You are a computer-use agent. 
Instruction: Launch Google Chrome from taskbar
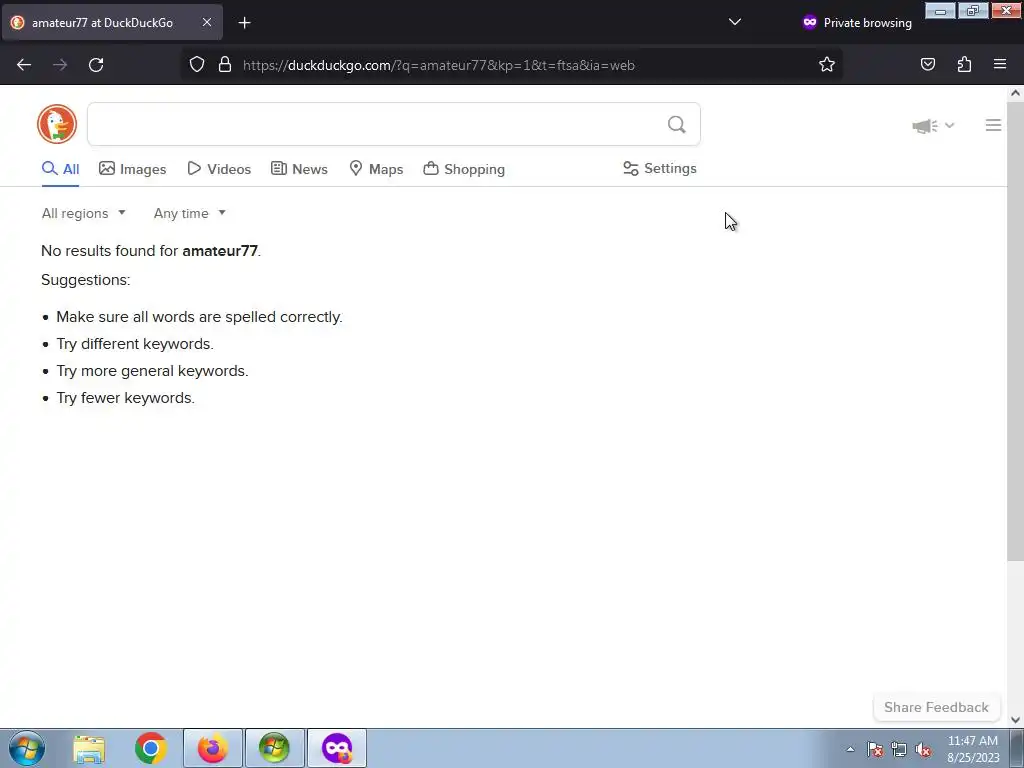click(x=151, y=748)
